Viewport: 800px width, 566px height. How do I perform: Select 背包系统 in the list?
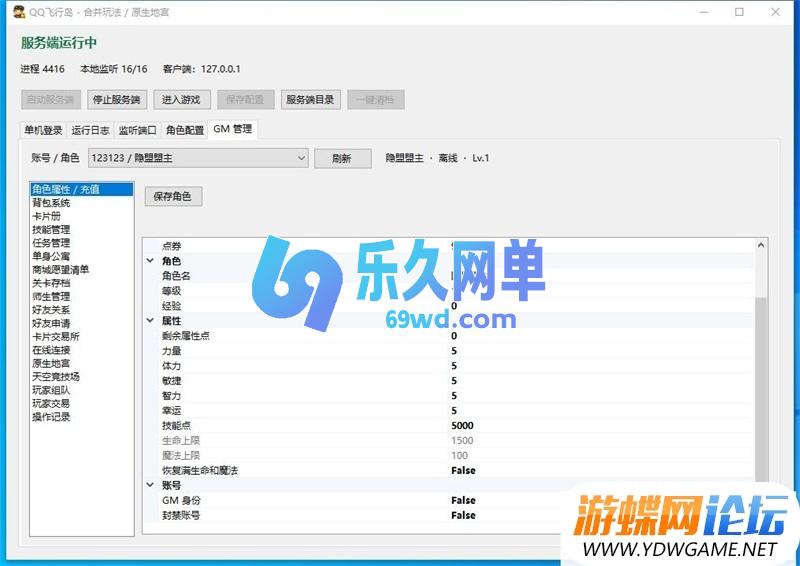[x=82, y=203]
